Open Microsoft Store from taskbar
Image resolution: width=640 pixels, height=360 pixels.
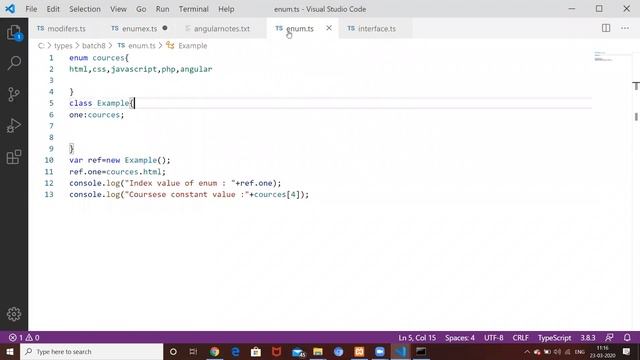click(x=256, y=351)
